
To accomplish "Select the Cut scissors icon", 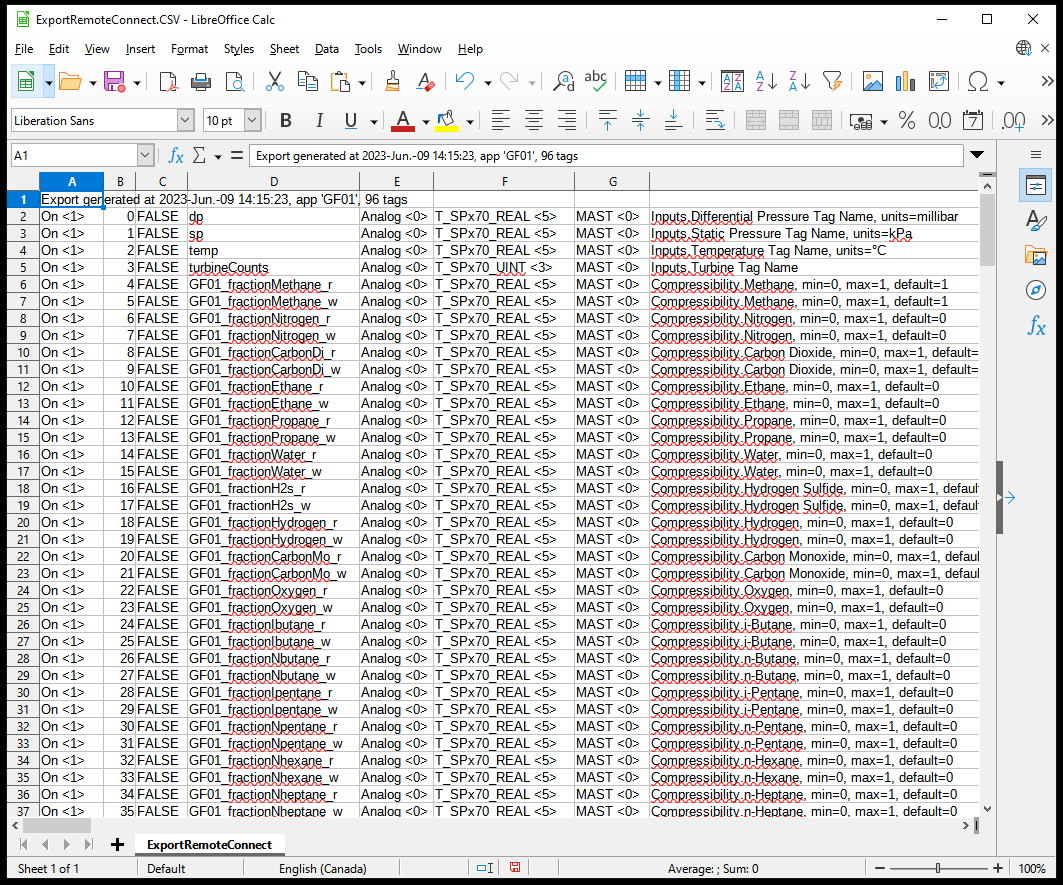I will click(274, 82).
